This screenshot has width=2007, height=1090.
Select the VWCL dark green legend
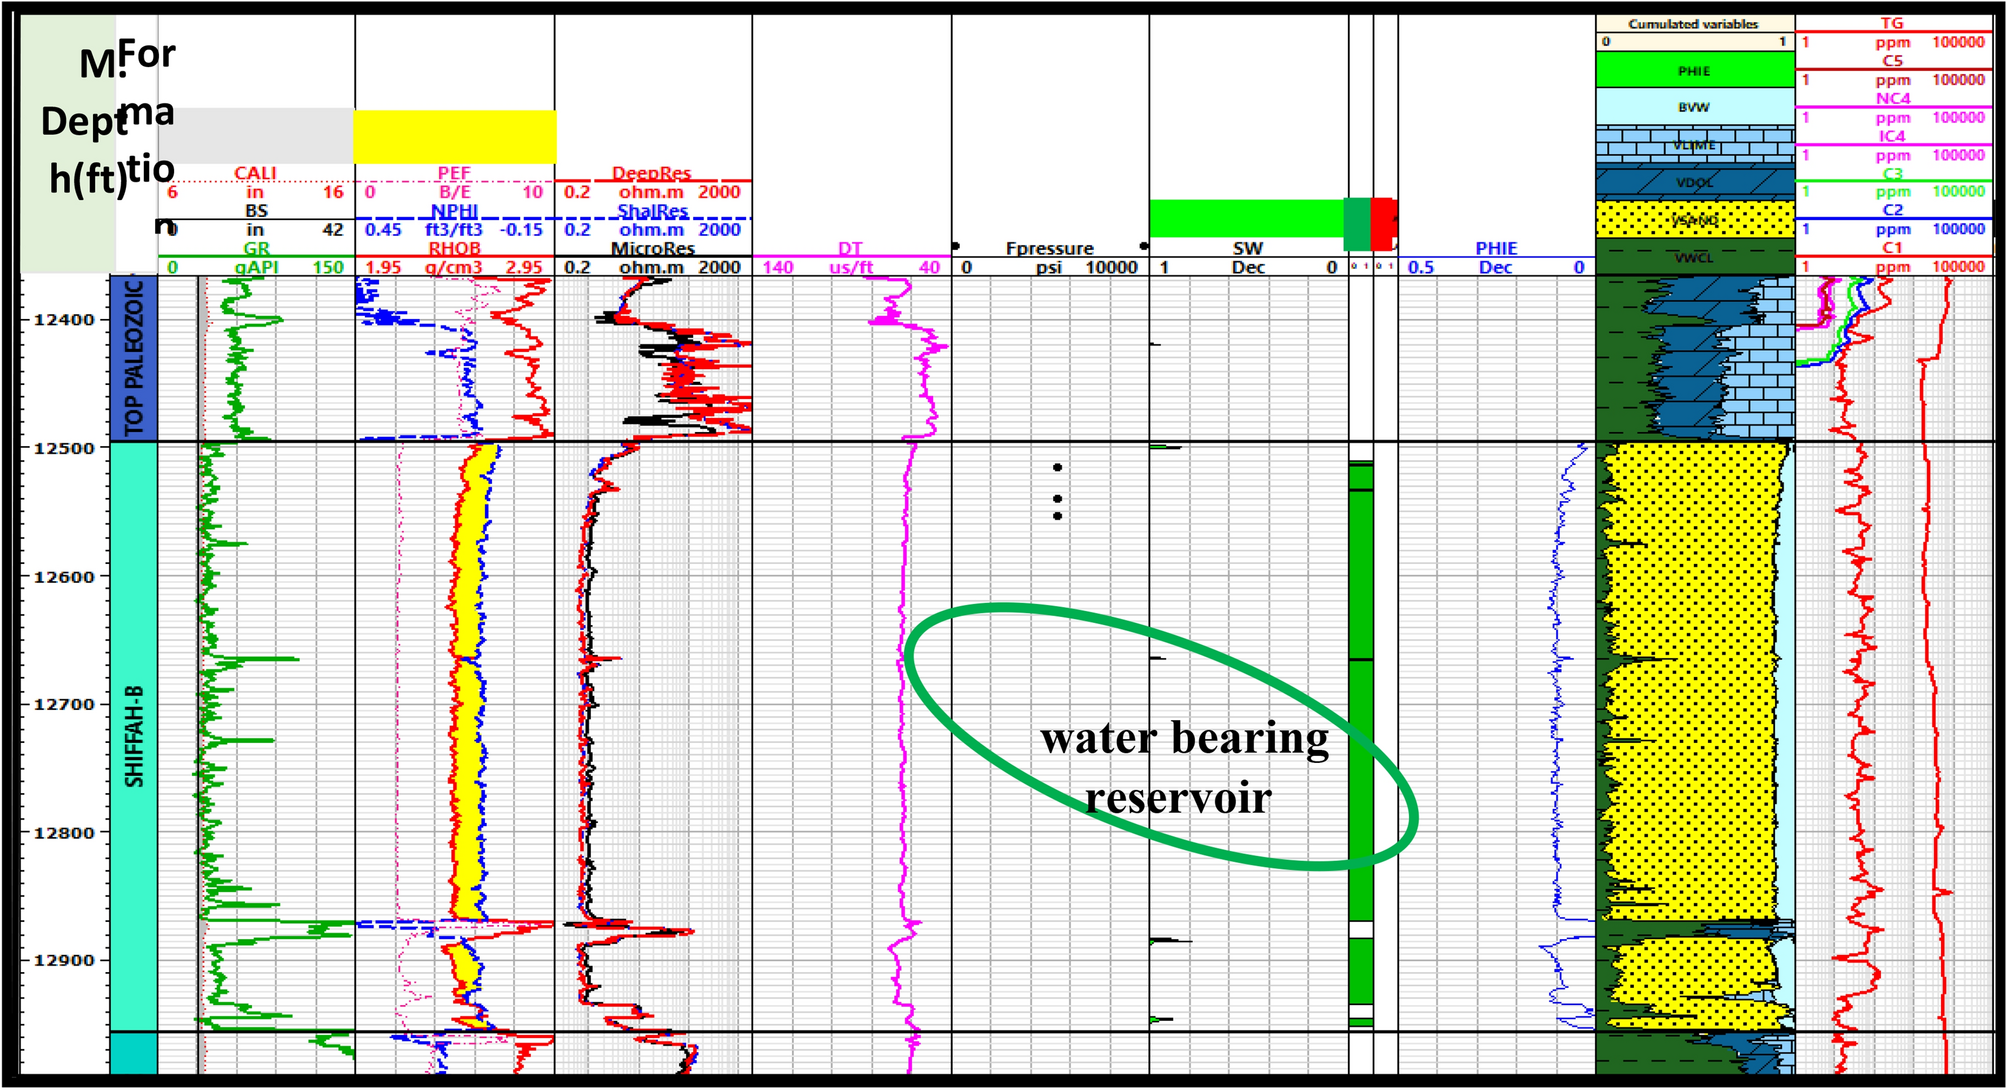1694,257
